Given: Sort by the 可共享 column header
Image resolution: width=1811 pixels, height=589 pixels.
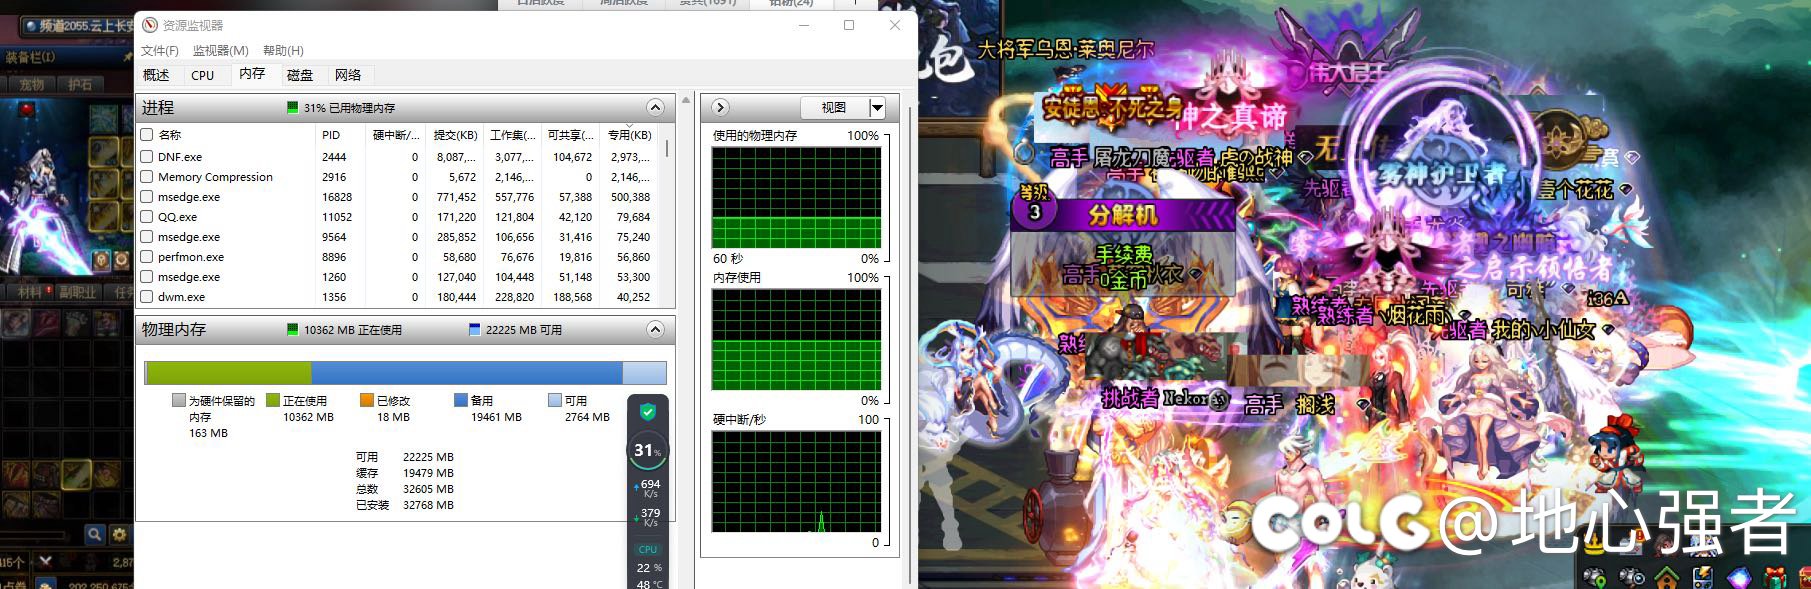Looking at the screenshot, I should 571,135.
